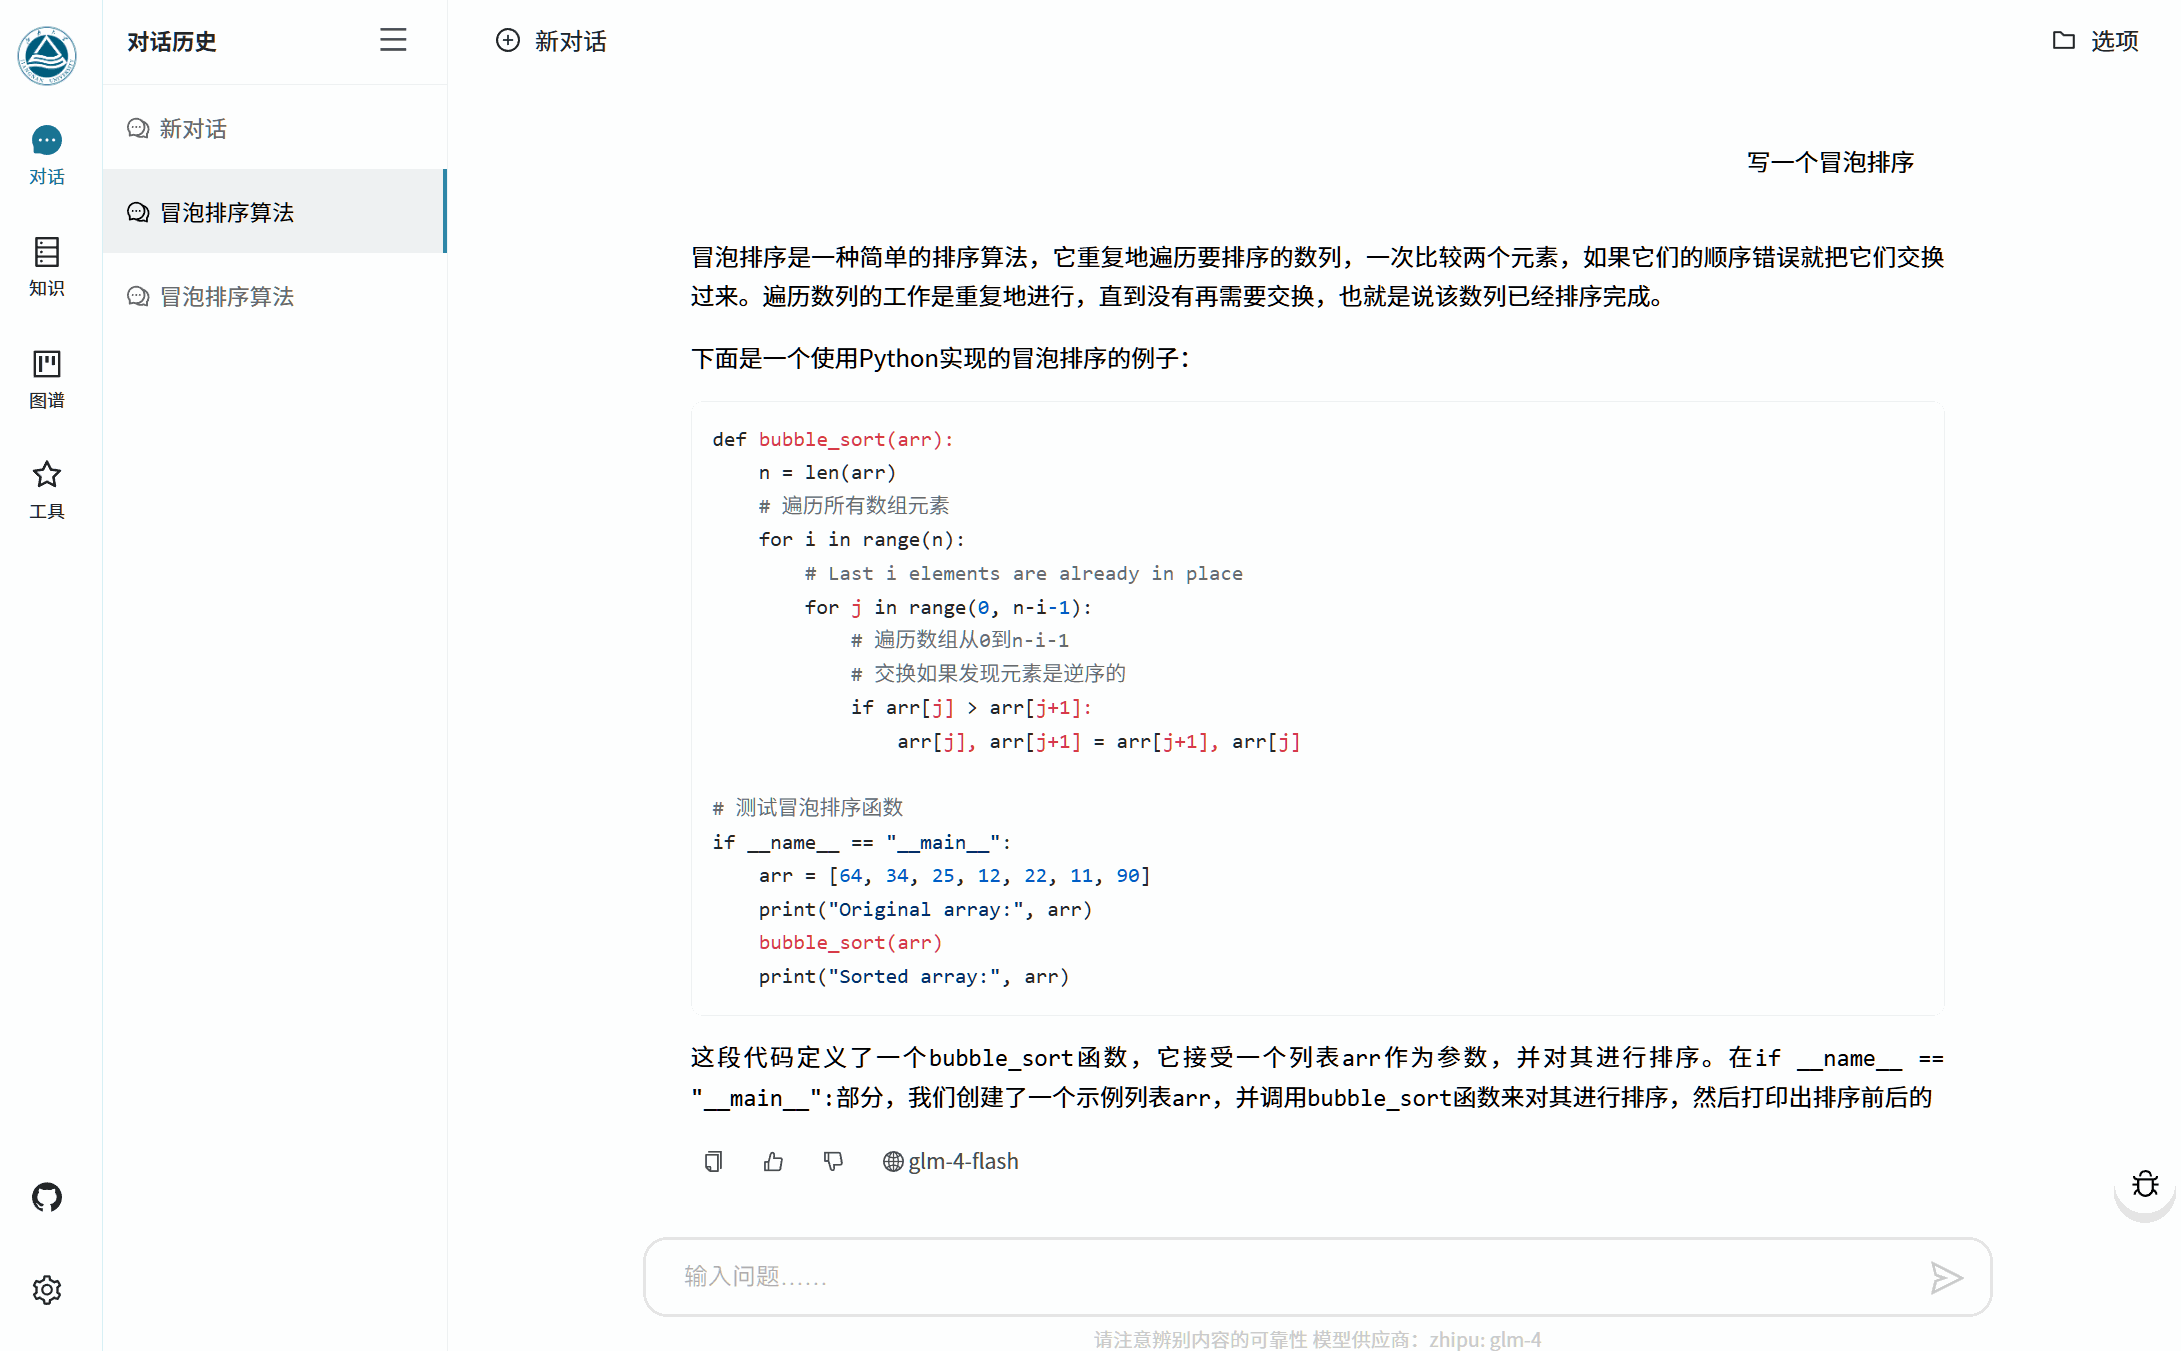Start a new chat with 新对话 button
This screenshot has width=2181, height=1351.
pyautogui.click(x=551, y=41)
